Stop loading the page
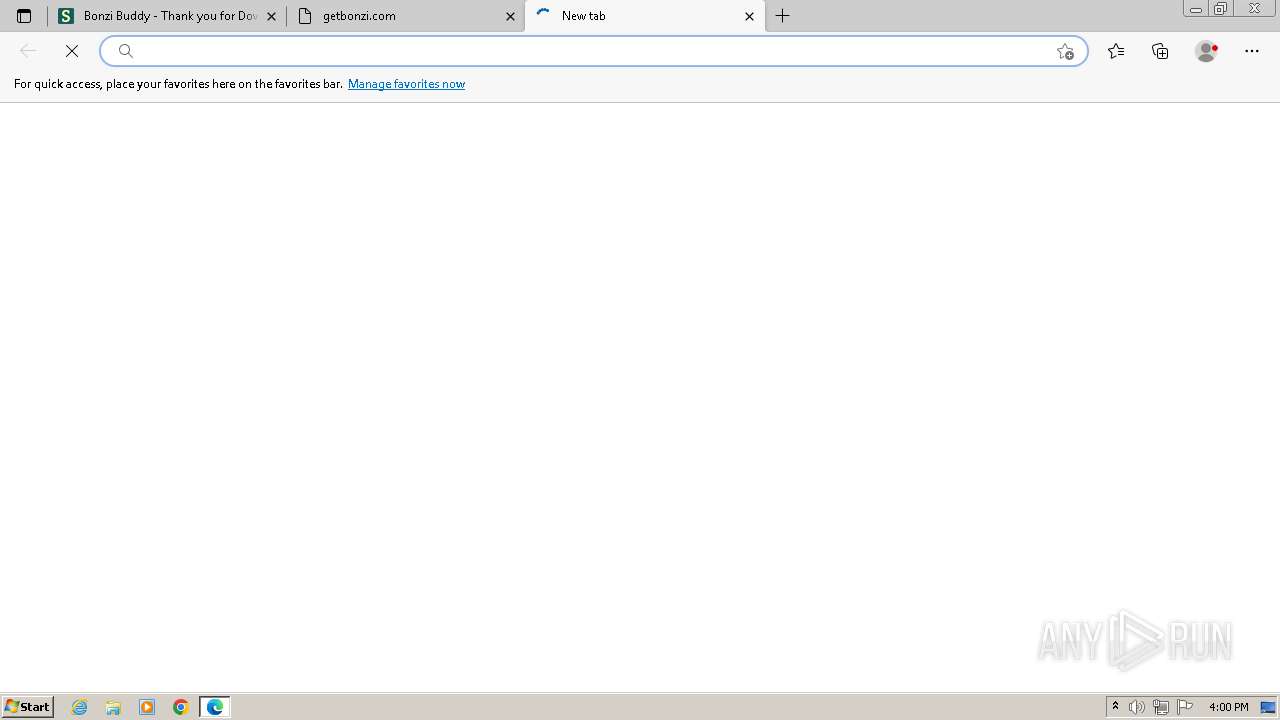 click(x=72, y=51)
